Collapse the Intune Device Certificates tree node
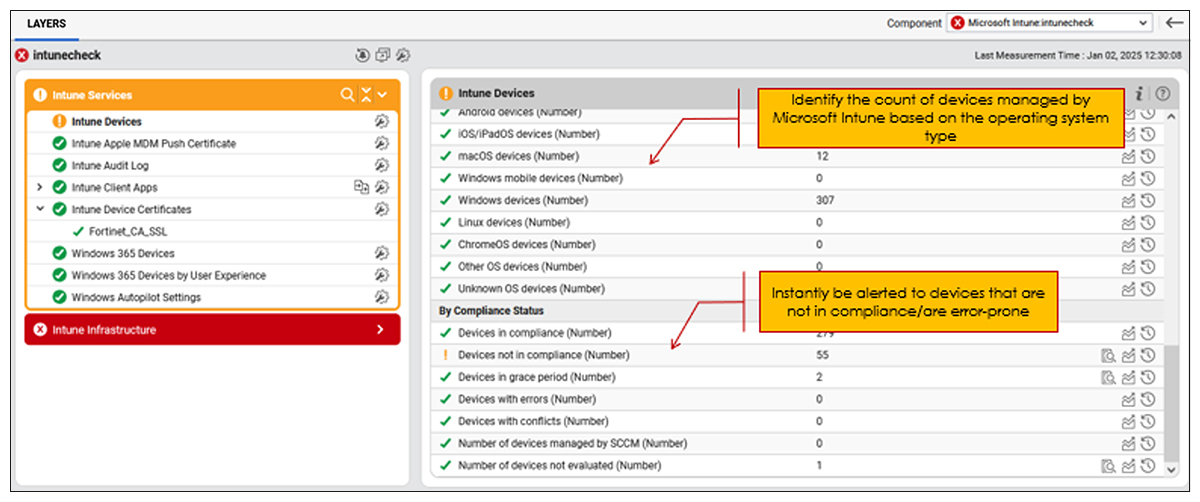The height and width of the screenshot is (502, 1200). tap(39, 209)
